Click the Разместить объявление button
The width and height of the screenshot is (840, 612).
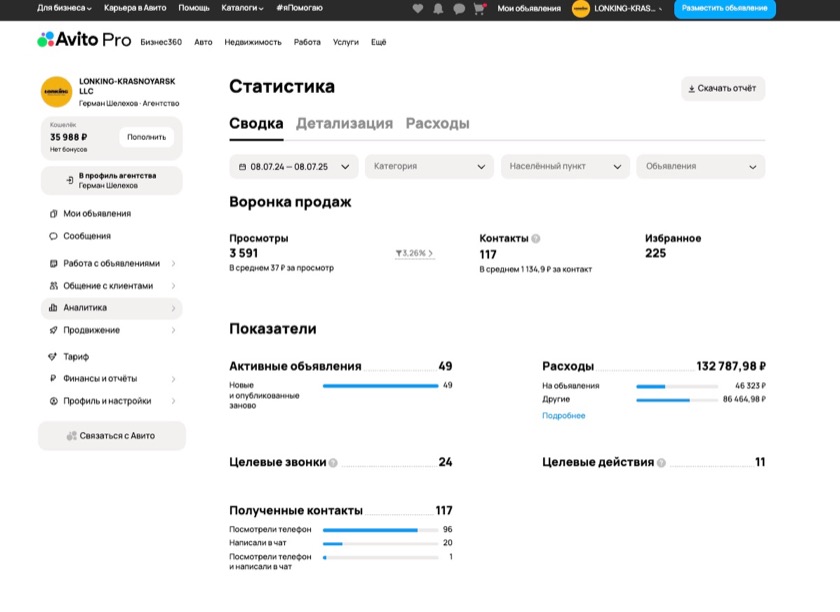point(724,9)
